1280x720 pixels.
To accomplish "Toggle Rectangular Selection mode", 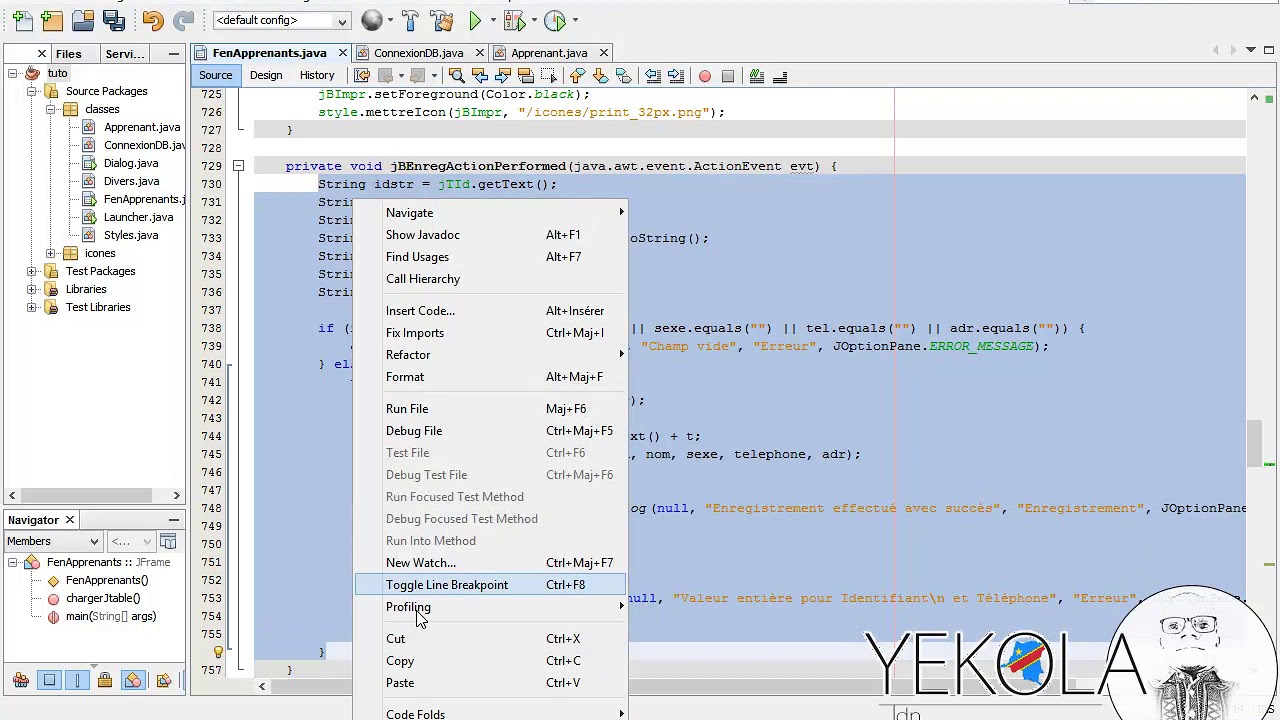I will click(x=548, y=75).
